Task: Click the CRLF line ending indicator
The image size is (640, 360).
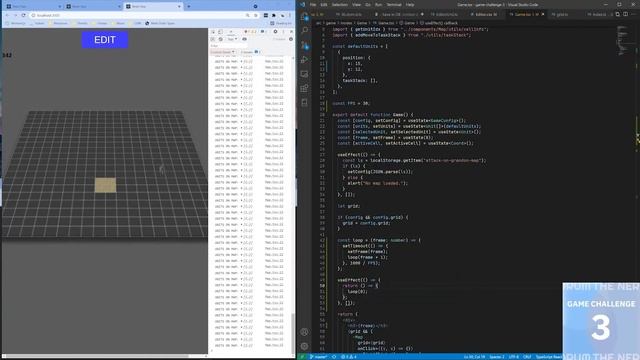Action: point(527,357)
